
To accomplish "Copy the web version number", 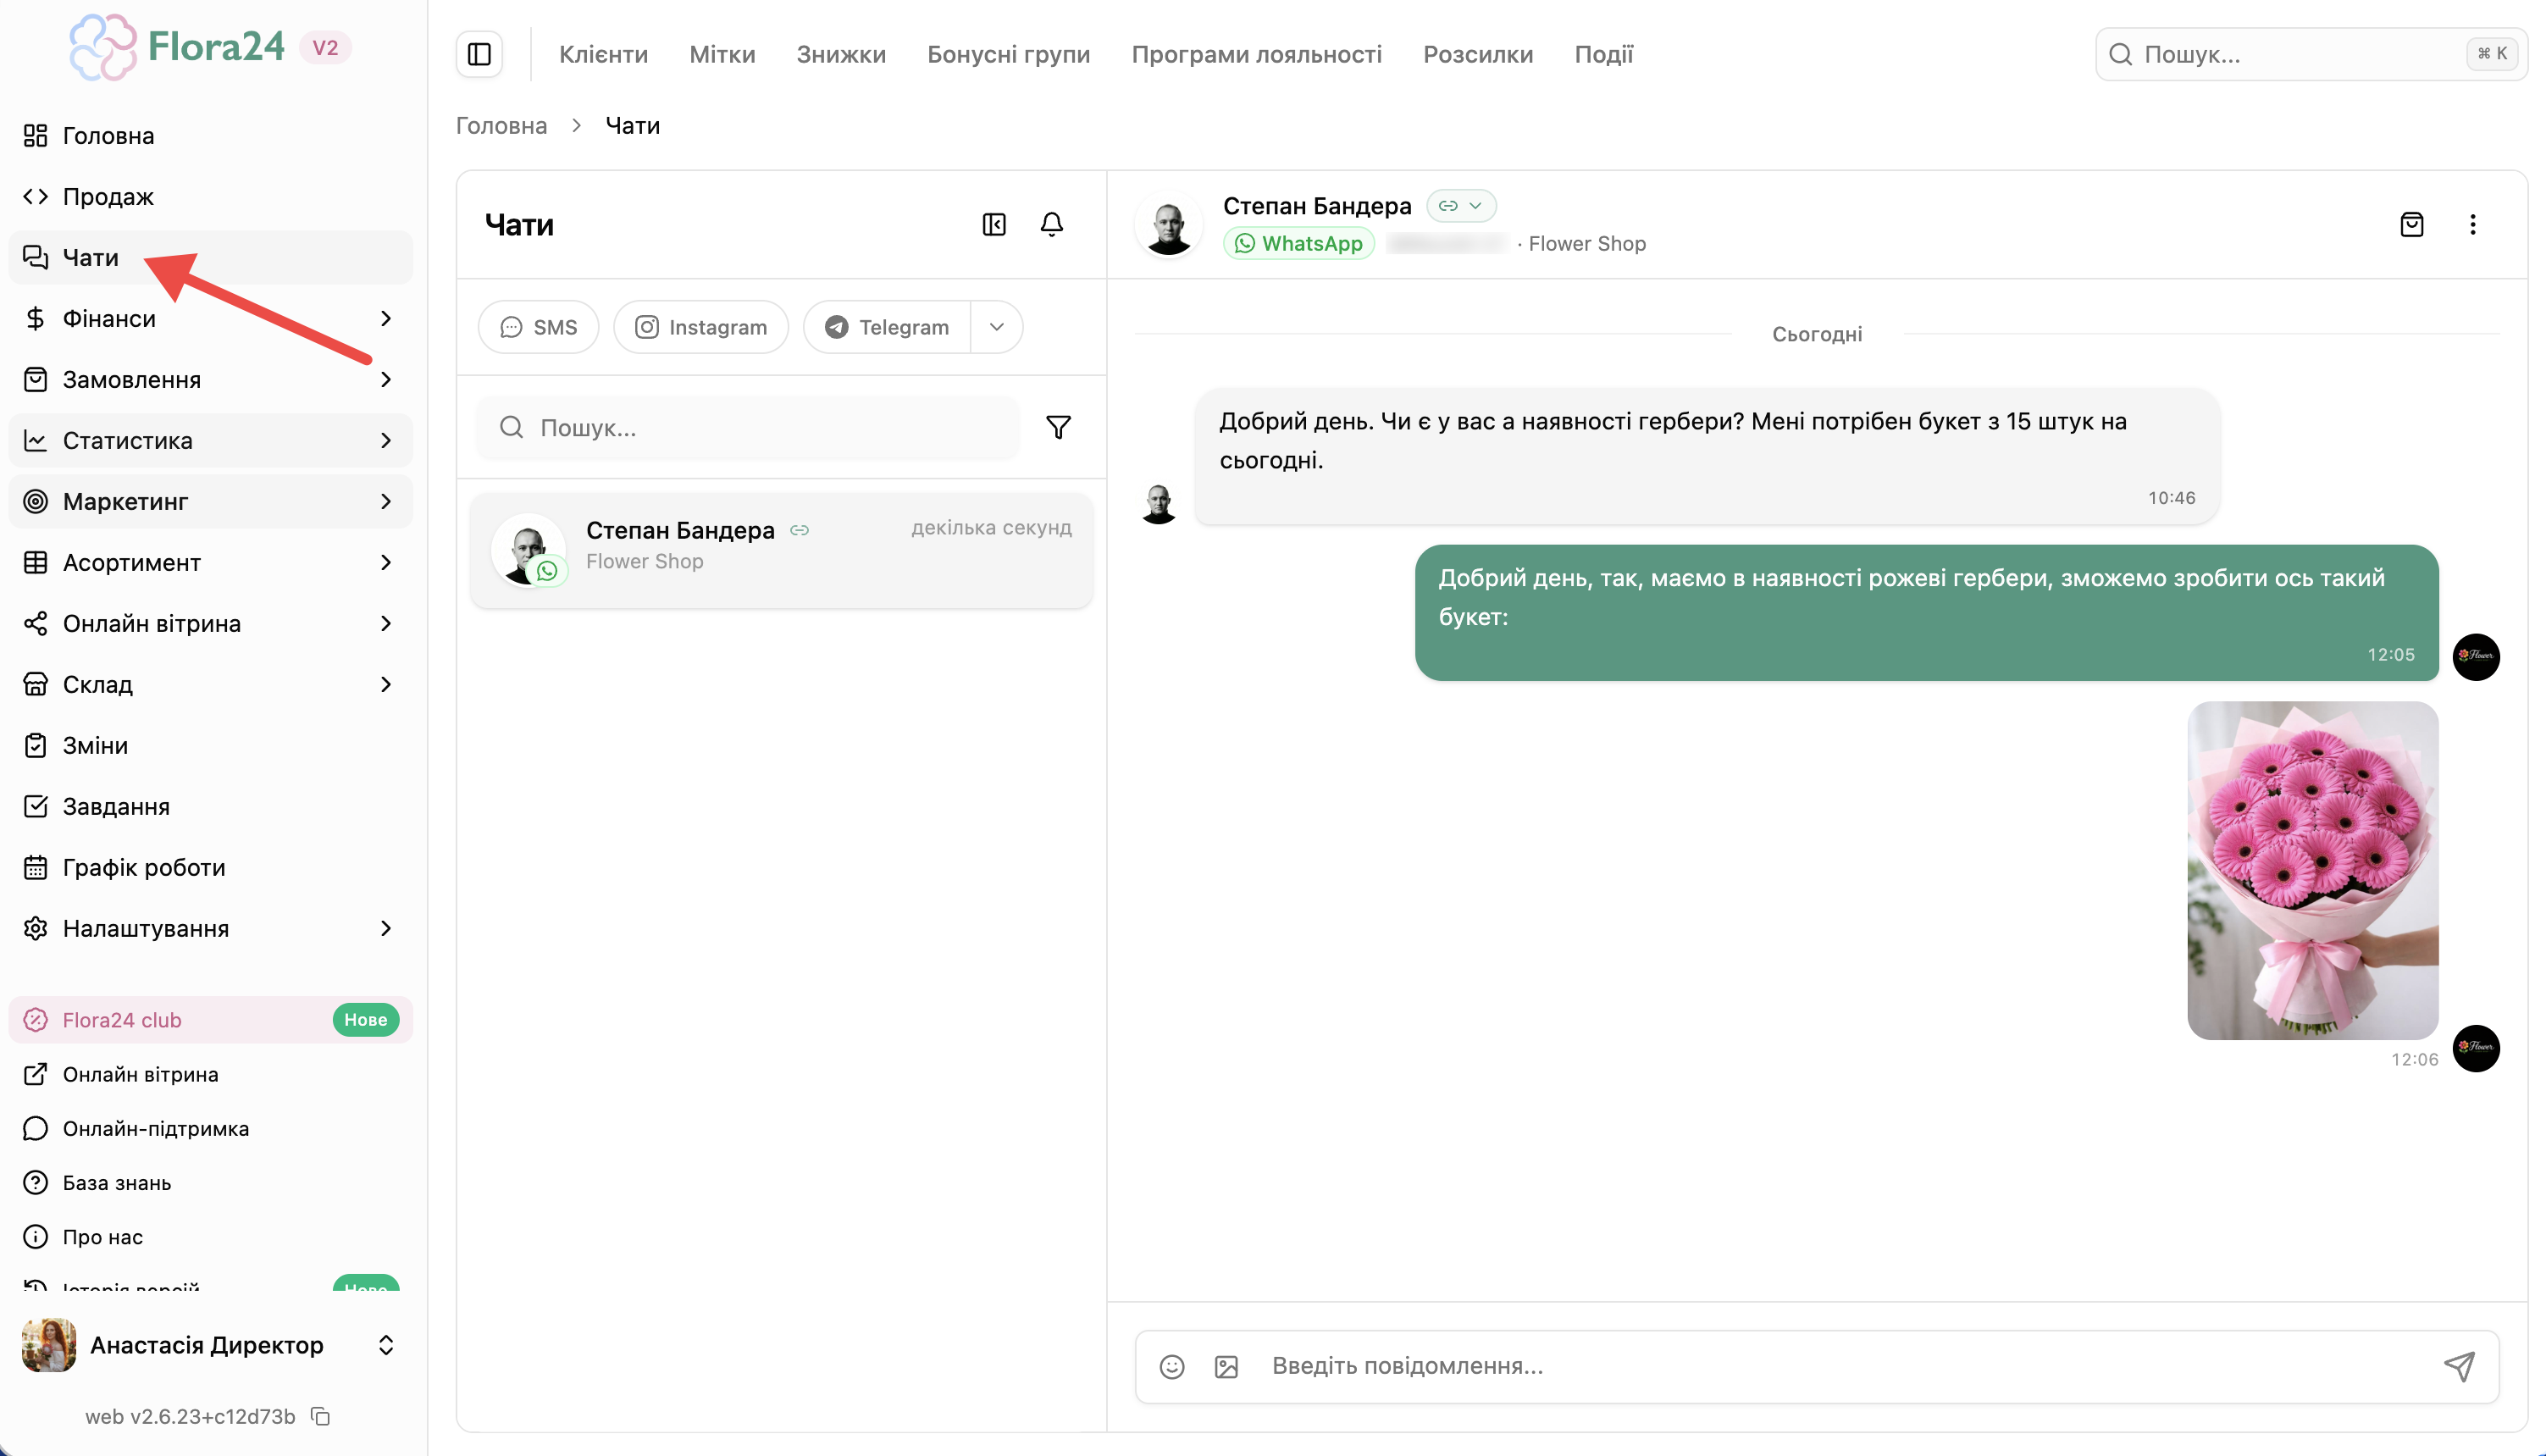I will 320,1416.
